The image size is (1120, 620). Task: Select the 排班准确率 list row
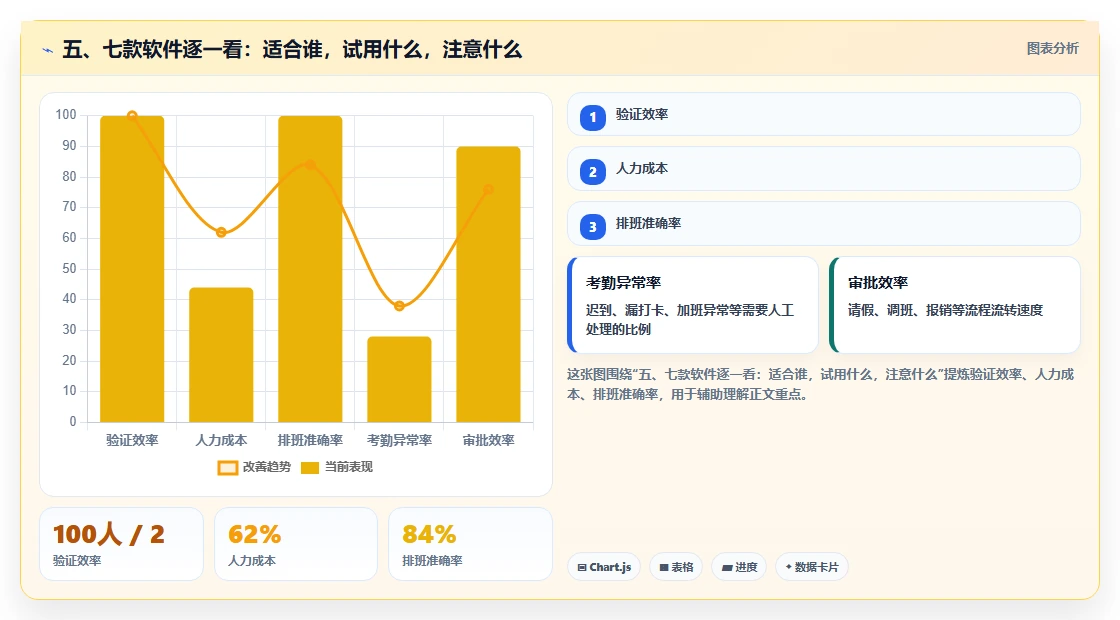coord(824,224)
